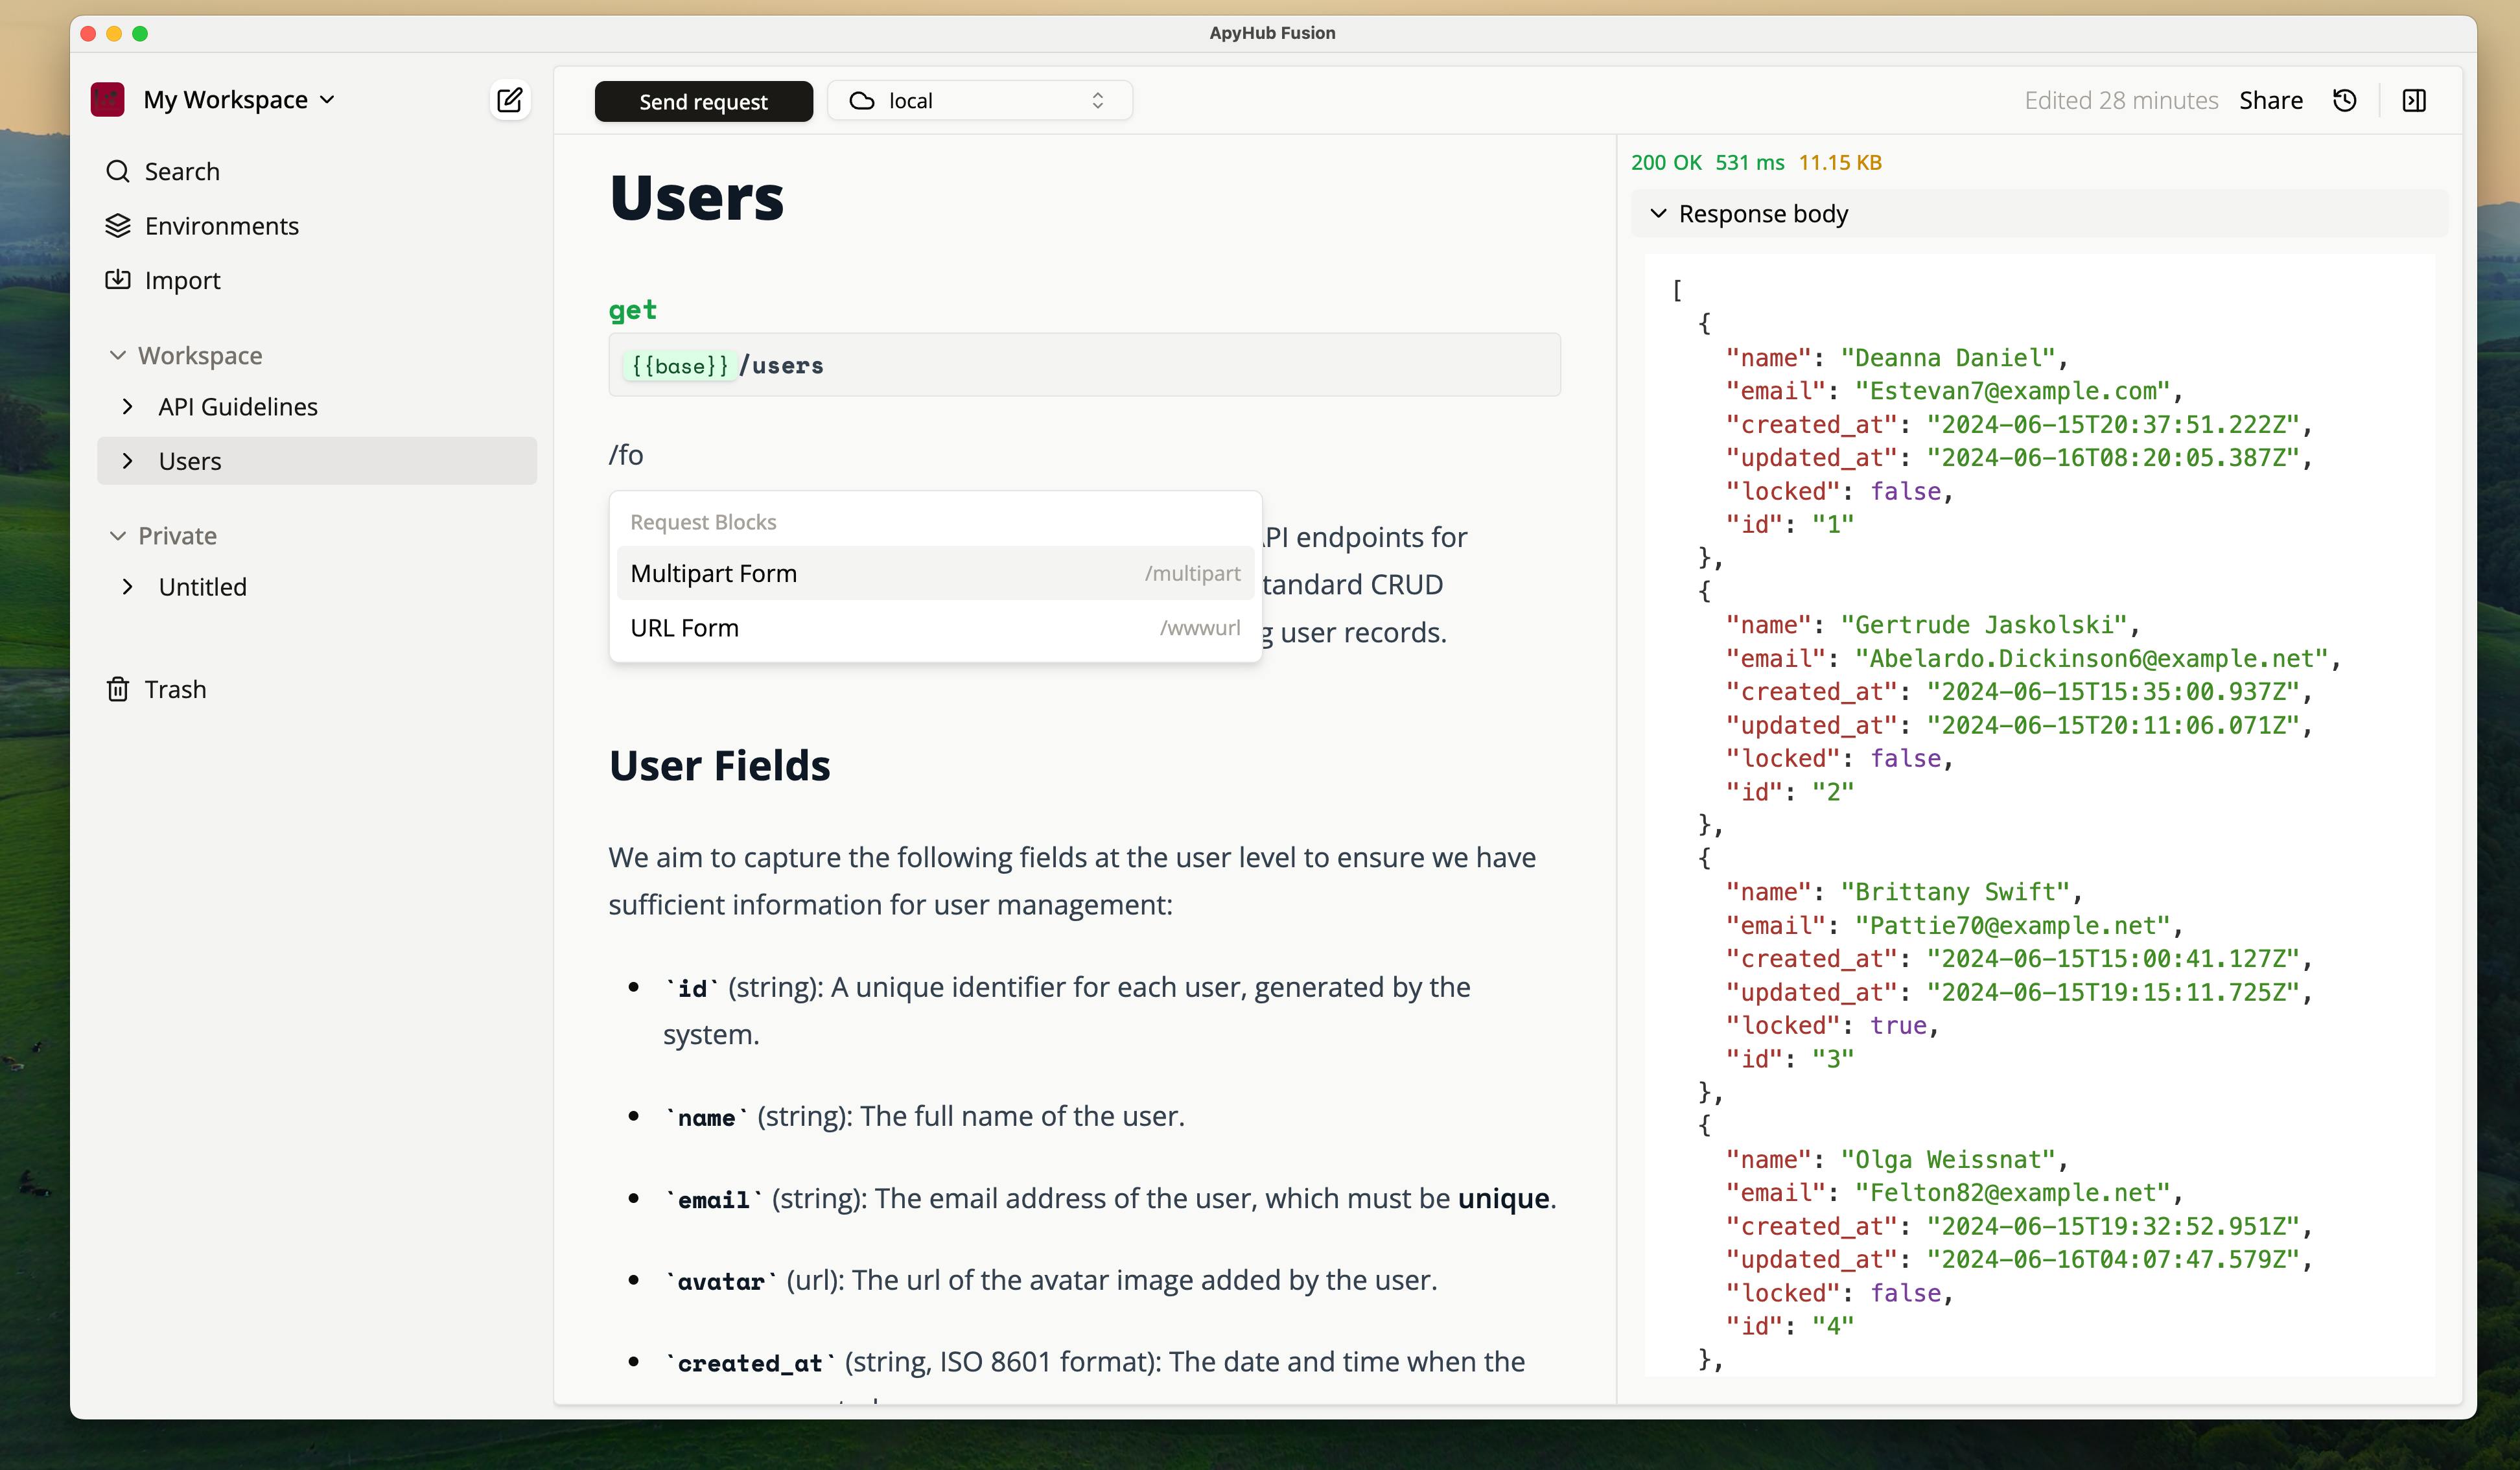2520x1470 pixels.
Task: Open the My Workspace switcher dropdown
Action: point(239,100)
